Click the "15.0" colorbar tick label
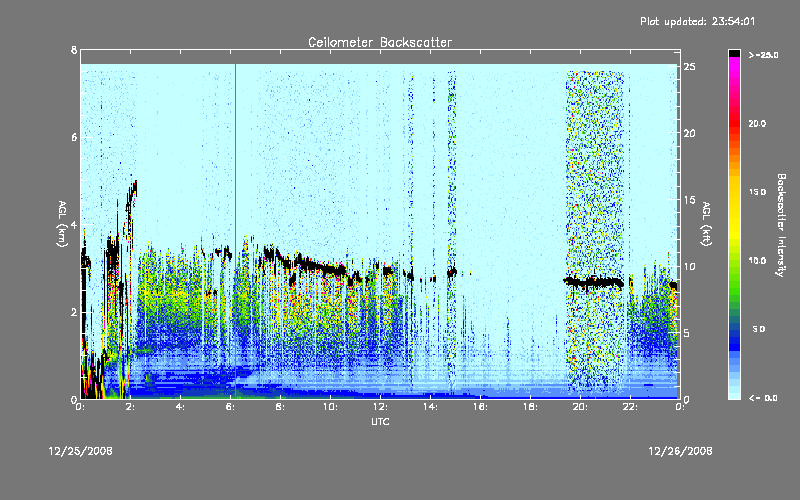Viewport: 800px width, 500px height. pyautogui.click(x=758, y=192)
